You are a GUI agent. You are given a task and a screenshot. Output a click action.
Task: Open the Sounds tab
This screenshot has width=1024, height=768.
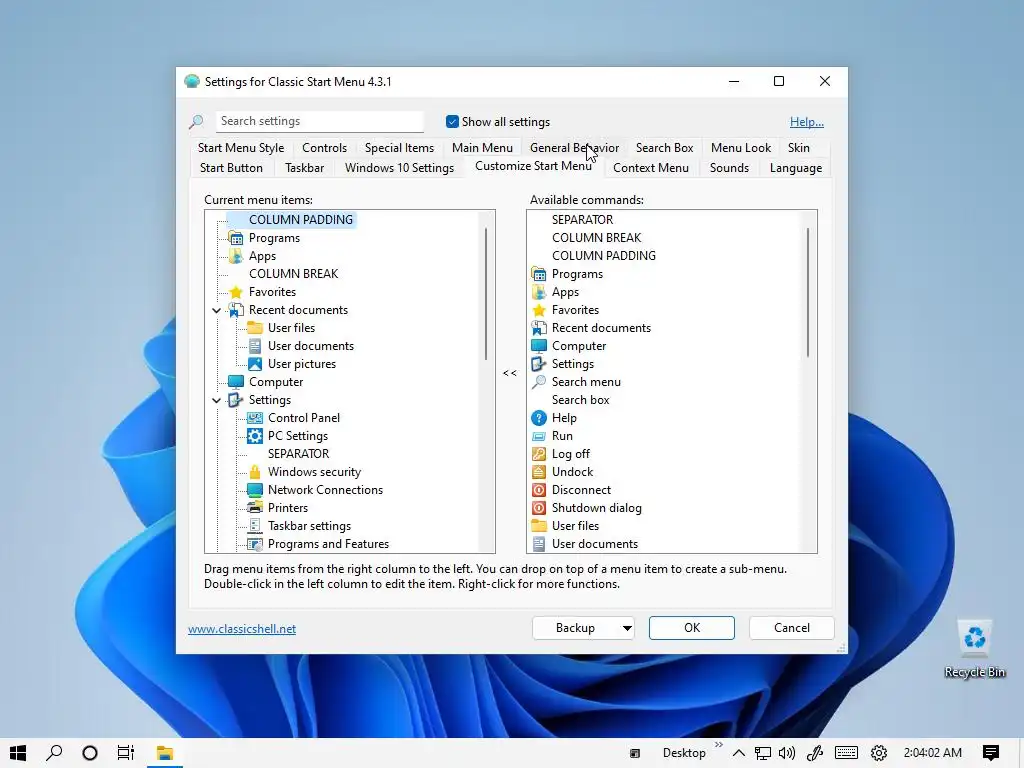(x=729, y=168)
